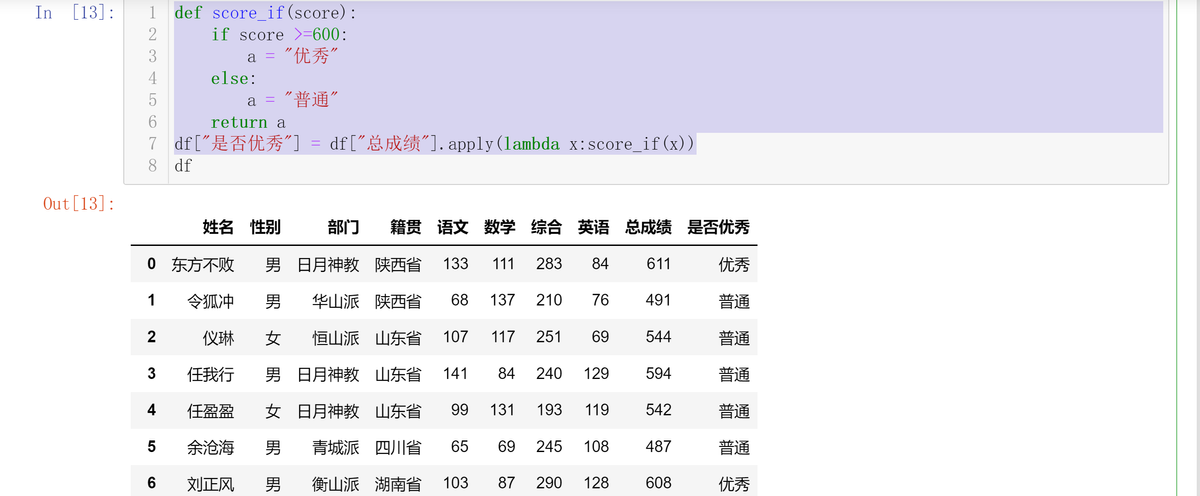The image size is (1200, 496).
Task: Click 英语 score 129
Action: [596, 374]
